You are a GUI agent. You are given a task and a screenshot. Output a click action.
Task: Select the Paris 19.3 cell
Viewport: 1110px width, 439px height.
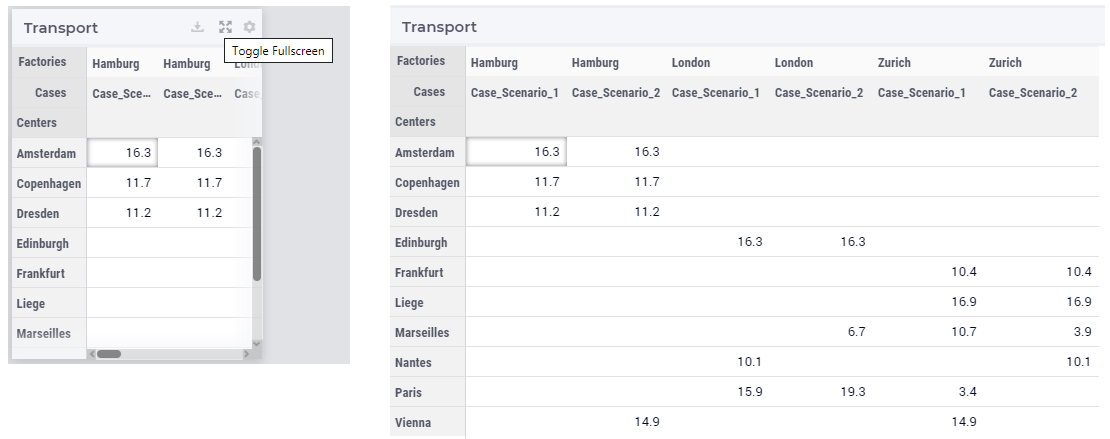point(819,392)
